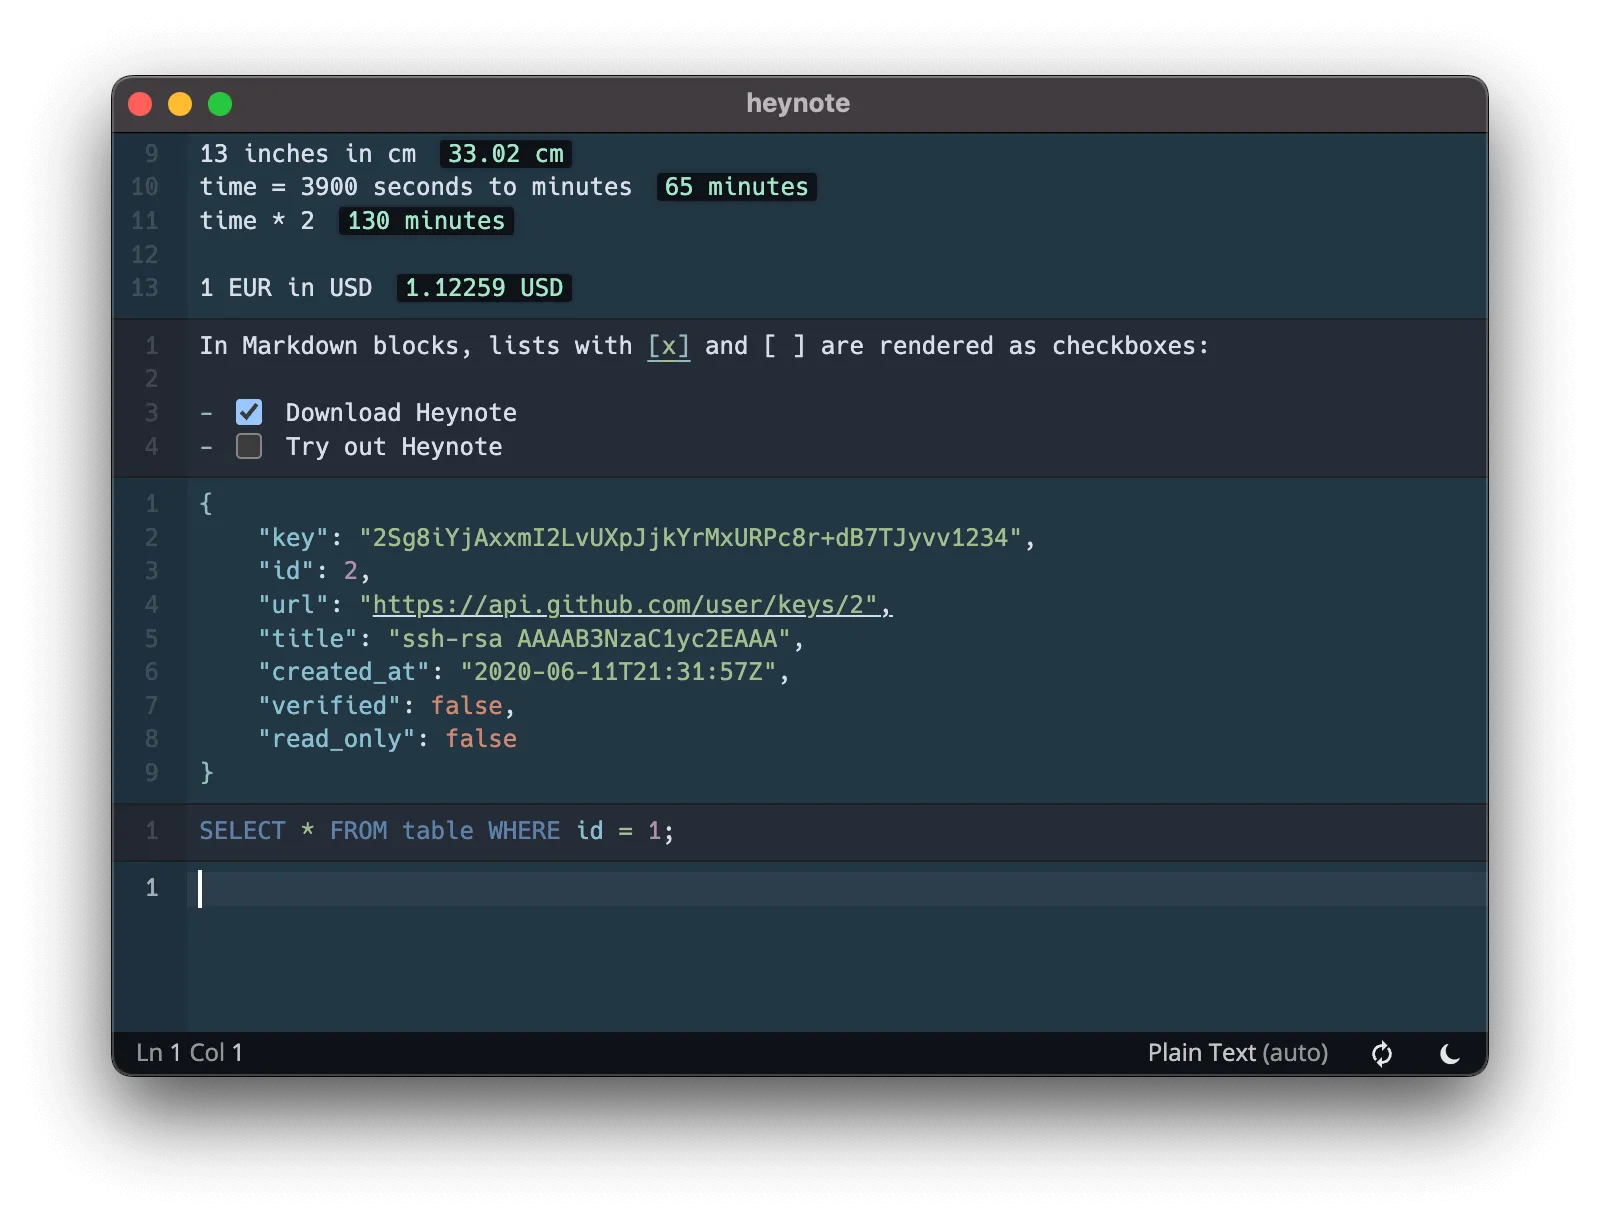The height and width of the screenshot is (1224, 1600).
Task: Copy the 65 minutes calculation result
Action: pos(736,187)
